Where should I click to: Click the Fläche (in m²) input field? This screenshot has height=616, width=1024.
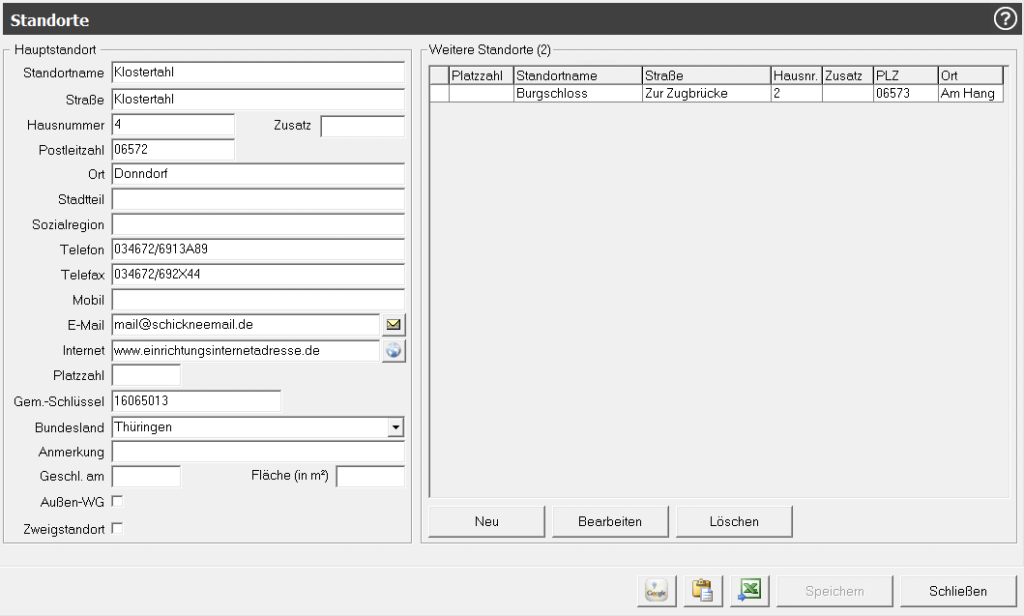tap(370, 476)
